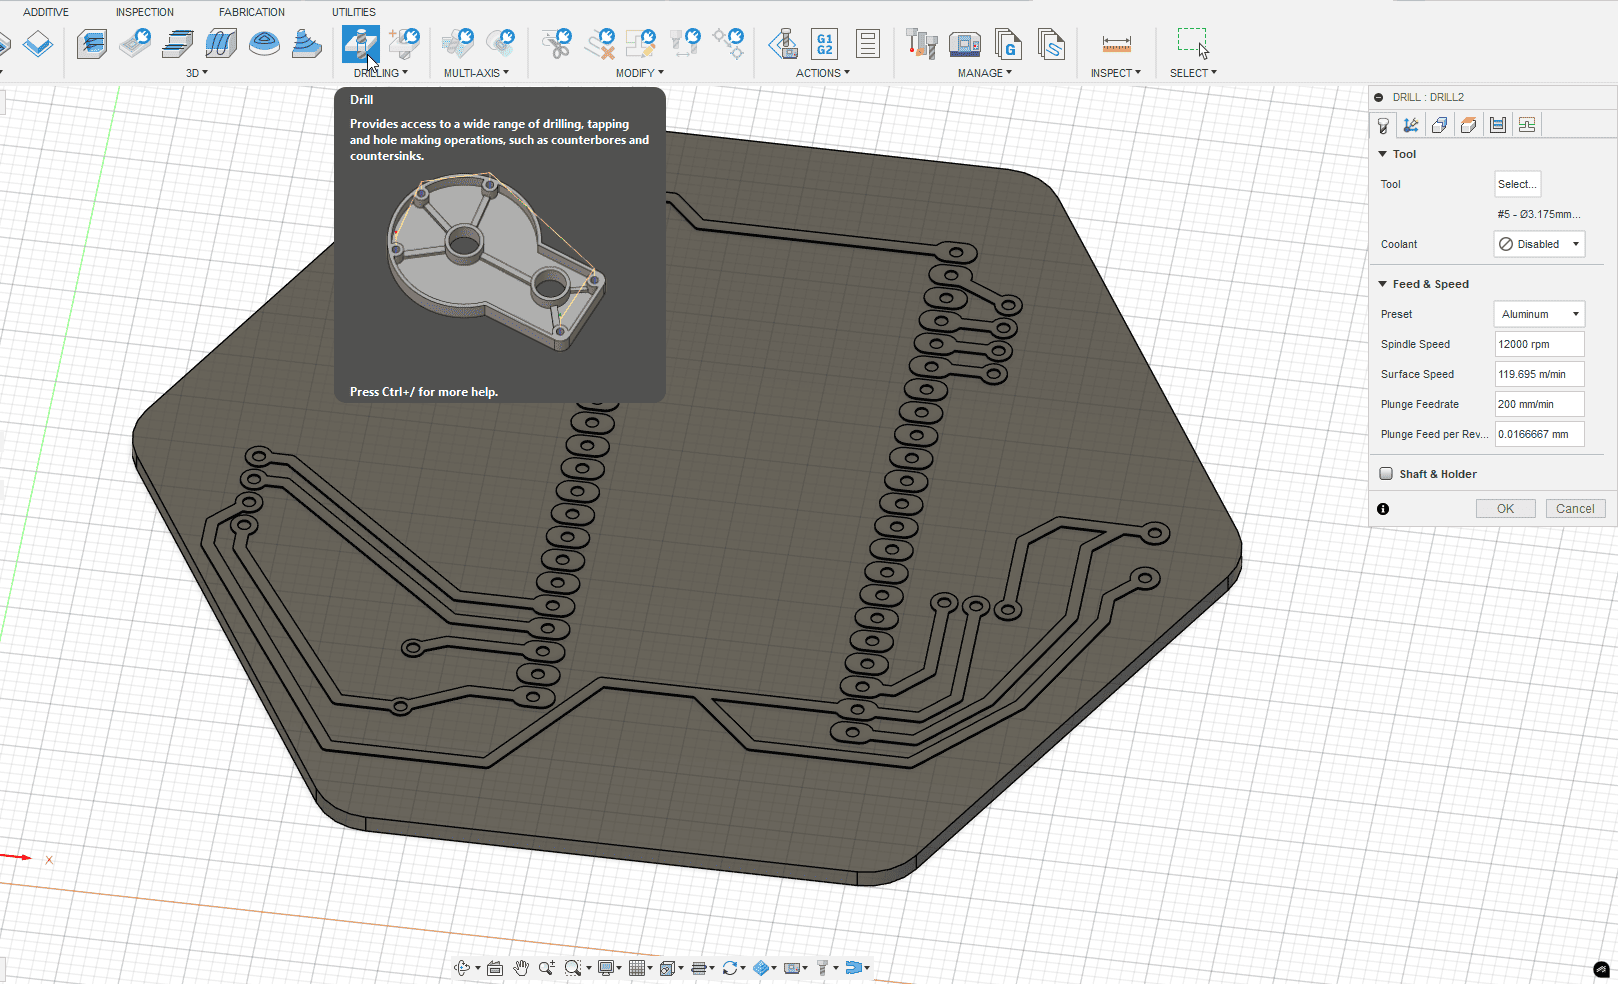1618x984 pixels.
Task: Pick the 3D Parallel toolpath icon
Action: [221, 44]
